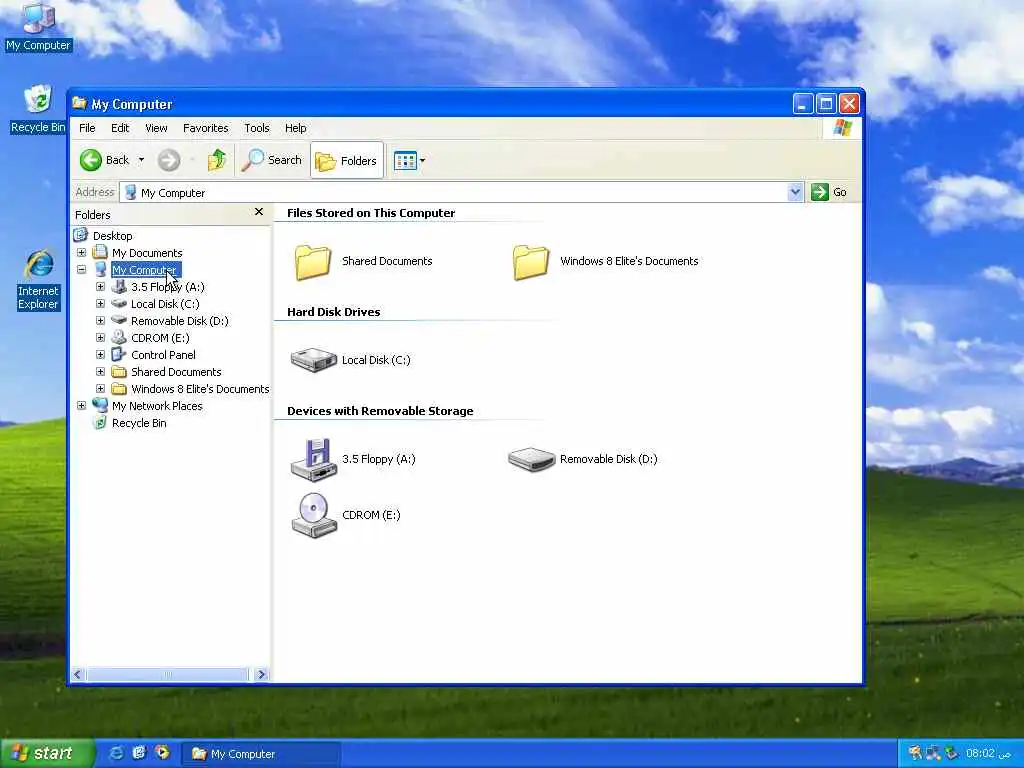Expand Control Panel tree node
1024x768 pixels.
click(101, 355)
